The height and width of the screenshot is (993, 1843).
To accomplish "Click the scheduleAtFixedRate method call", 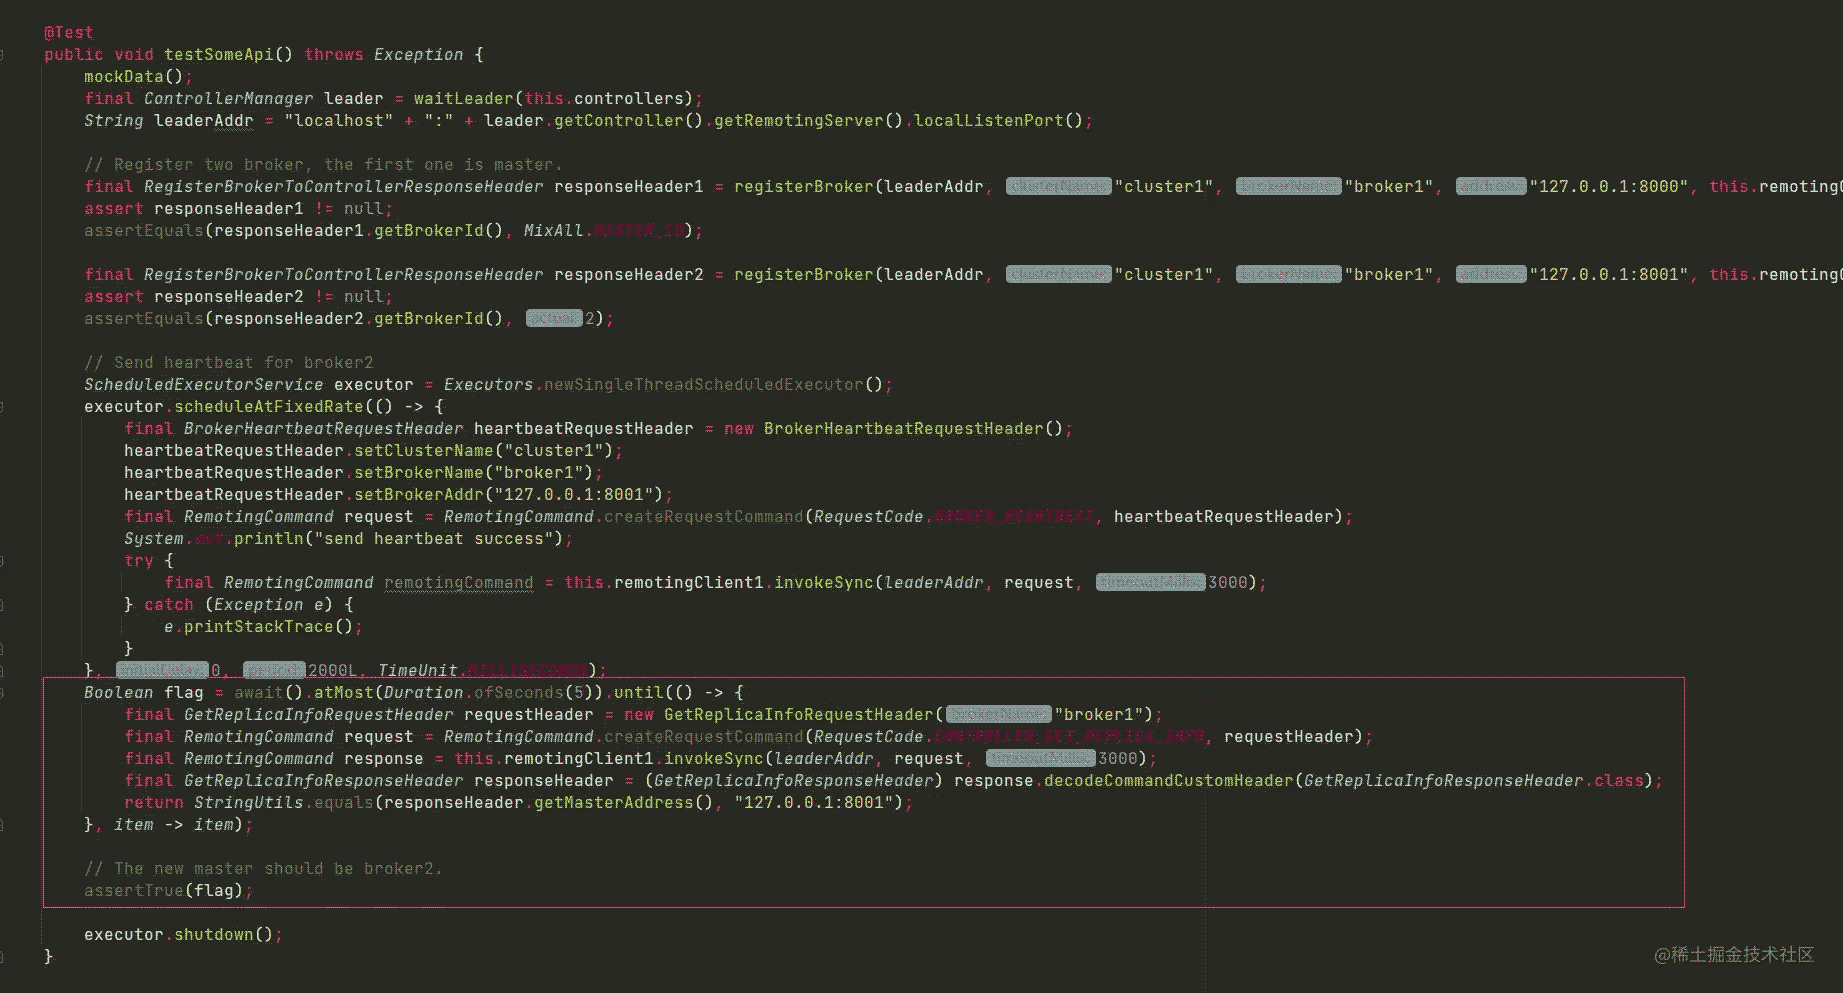I will [268, 407].
